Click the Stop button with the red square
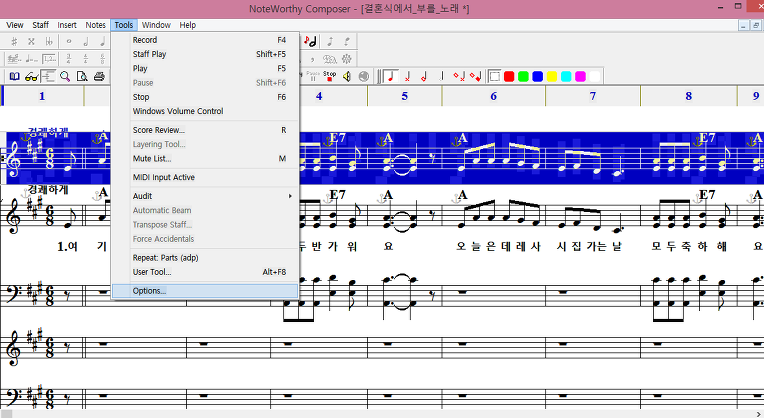This screenshot has height=418, width=764. [x=330, y=76]
